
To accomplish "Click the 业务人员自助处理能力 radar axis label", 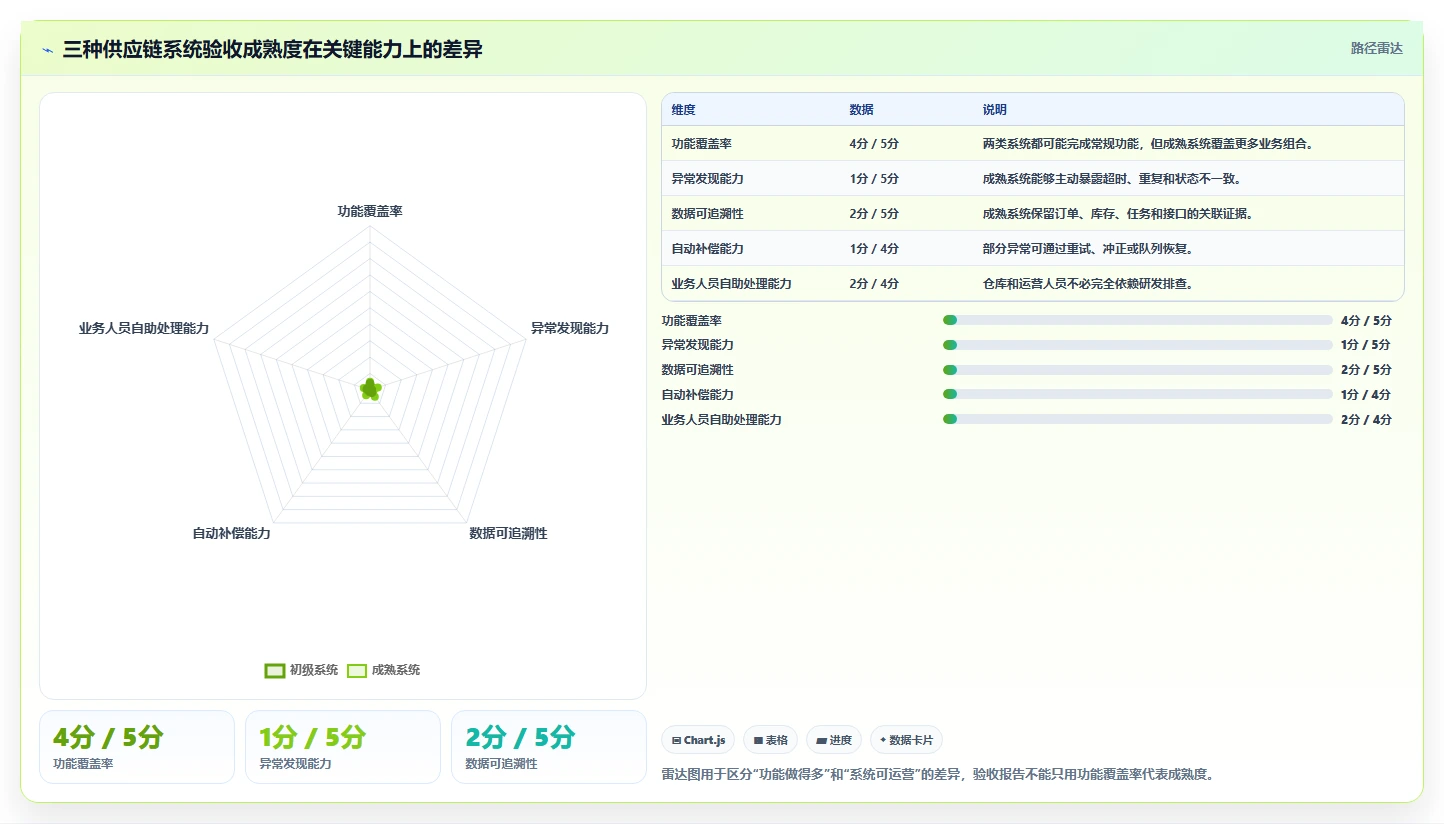I will (144, 328).
